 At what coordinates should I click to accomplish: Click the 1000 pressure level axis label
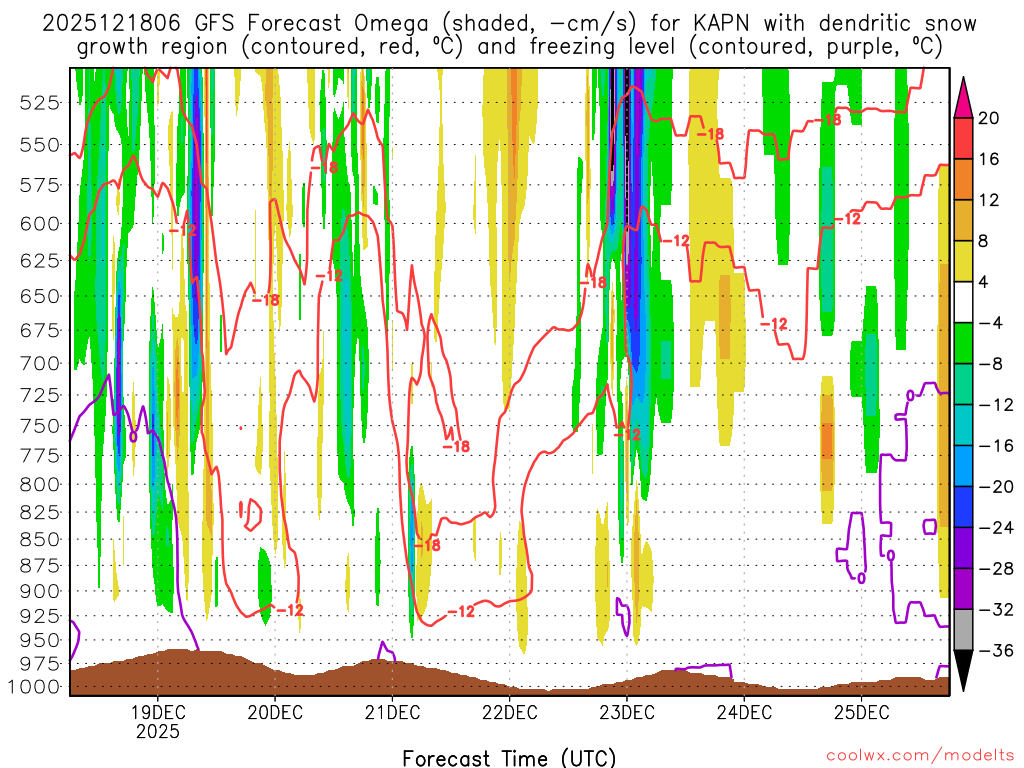[35, 686]
